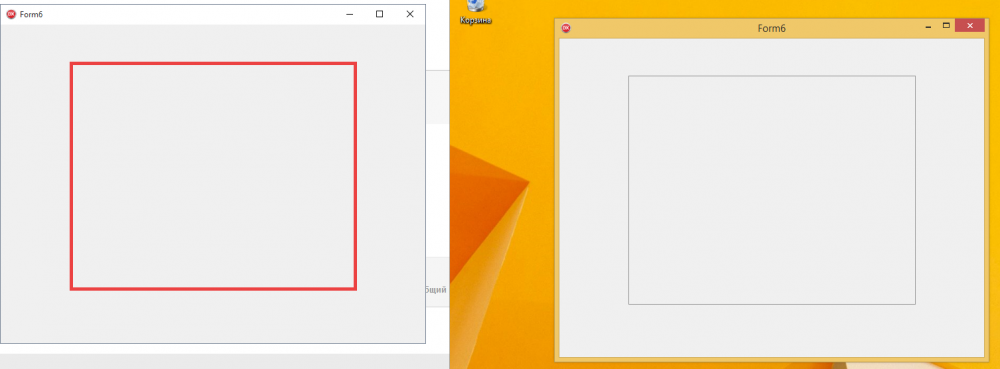Minimize the left Form6 window
Screen dimensions: 1000x369
pyautogui.click(x=349, y=14)
